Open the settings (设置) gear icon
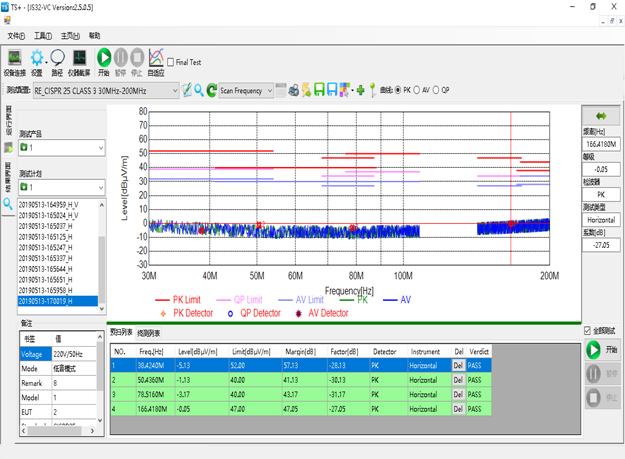 (x=37, y=59)
